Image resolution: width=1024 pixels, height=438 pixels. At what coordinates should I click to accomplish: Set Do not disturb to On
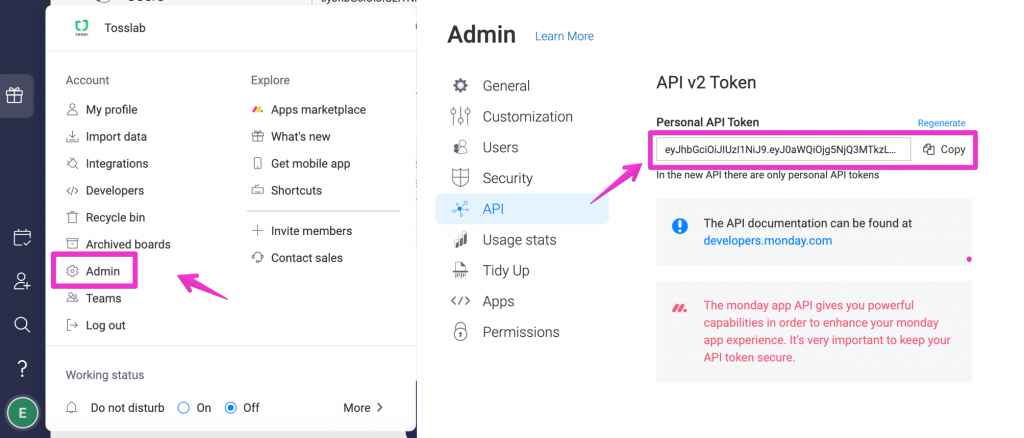184,408
